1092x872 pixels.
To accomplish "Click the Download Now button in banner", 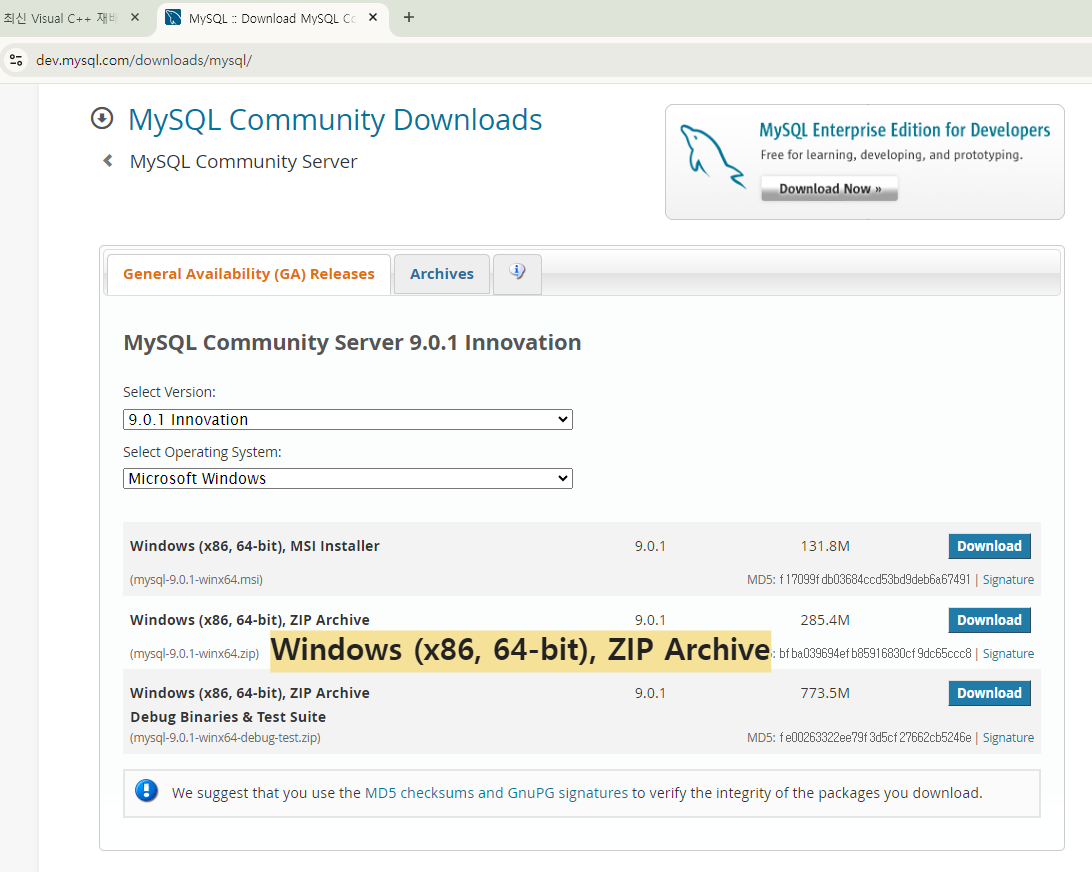I will pyautogui.click(x=829, y=189).
